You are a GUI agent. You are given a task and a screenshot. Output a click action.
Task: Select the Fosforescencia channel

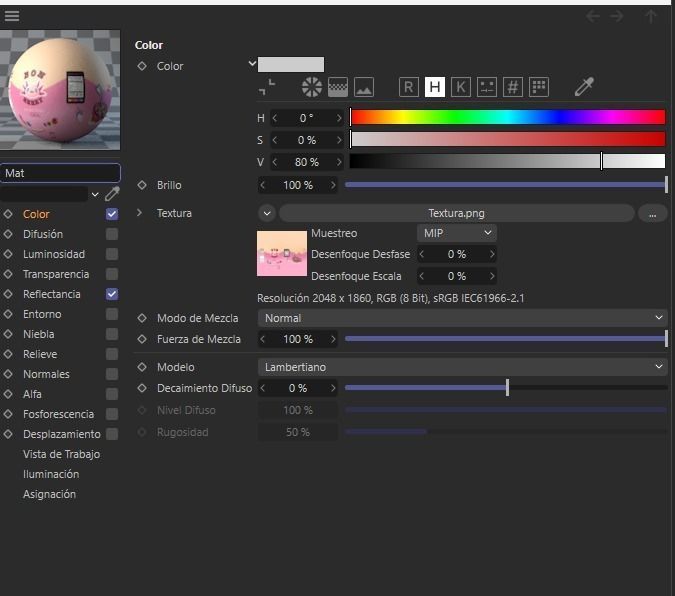point(58,414)
